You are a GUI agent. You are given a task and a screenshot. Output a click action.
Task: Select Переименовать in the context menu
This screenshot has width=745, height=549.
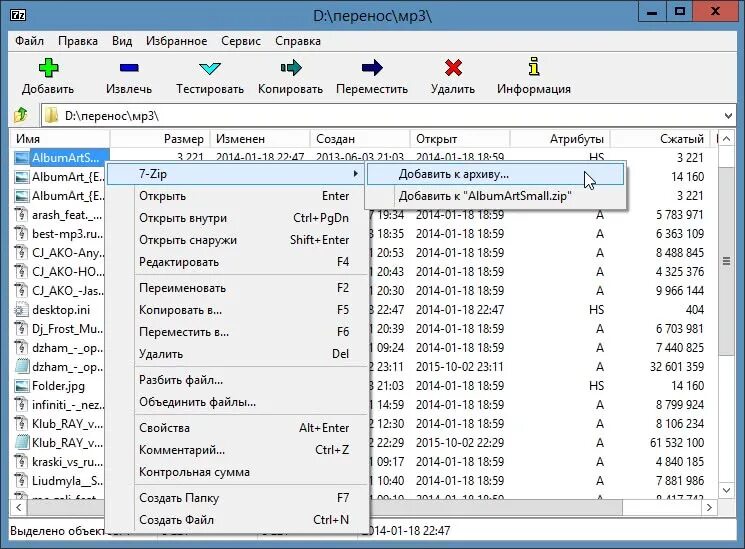point(237,288)
